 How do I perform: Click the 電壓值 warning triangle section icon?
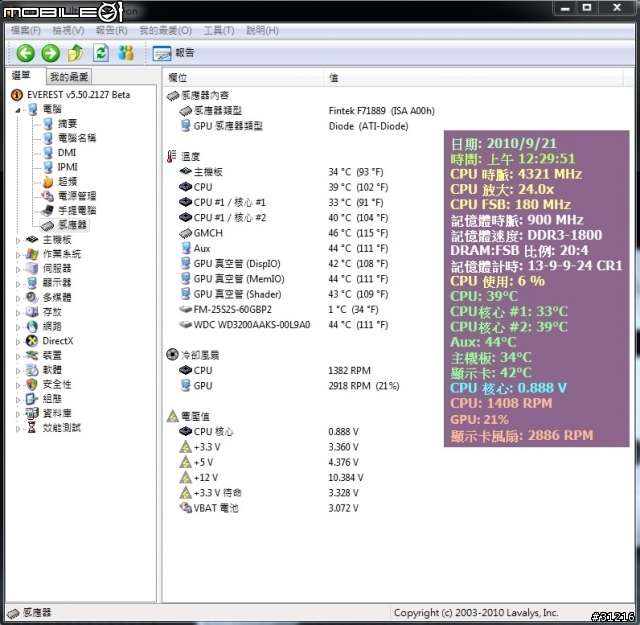pos(173,416)
